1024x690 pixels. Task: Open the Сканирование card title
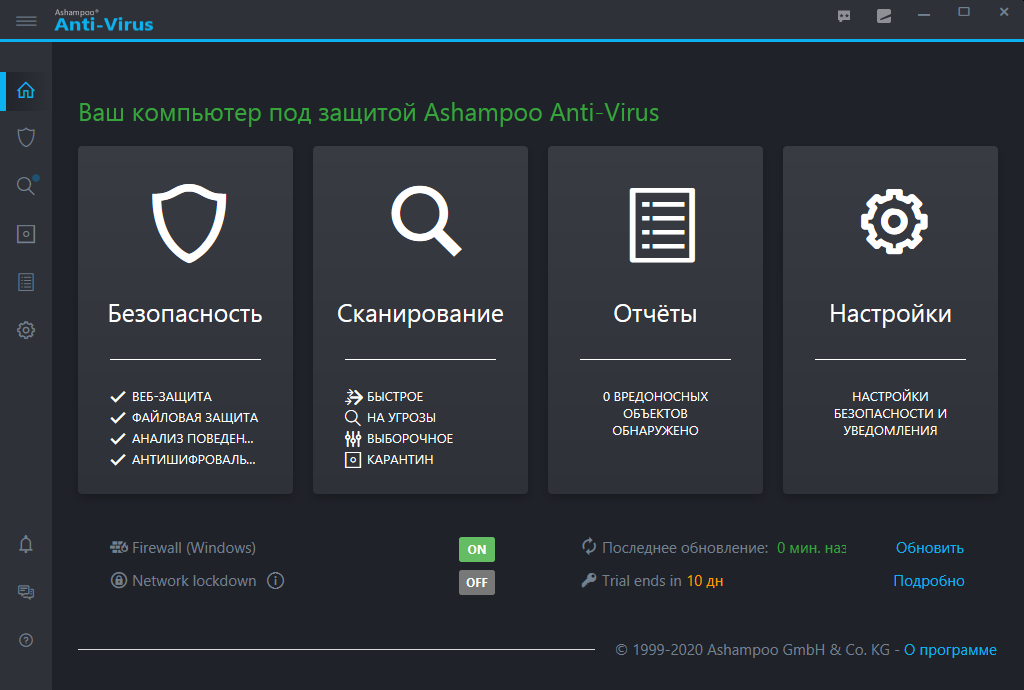tap(420, 314)
